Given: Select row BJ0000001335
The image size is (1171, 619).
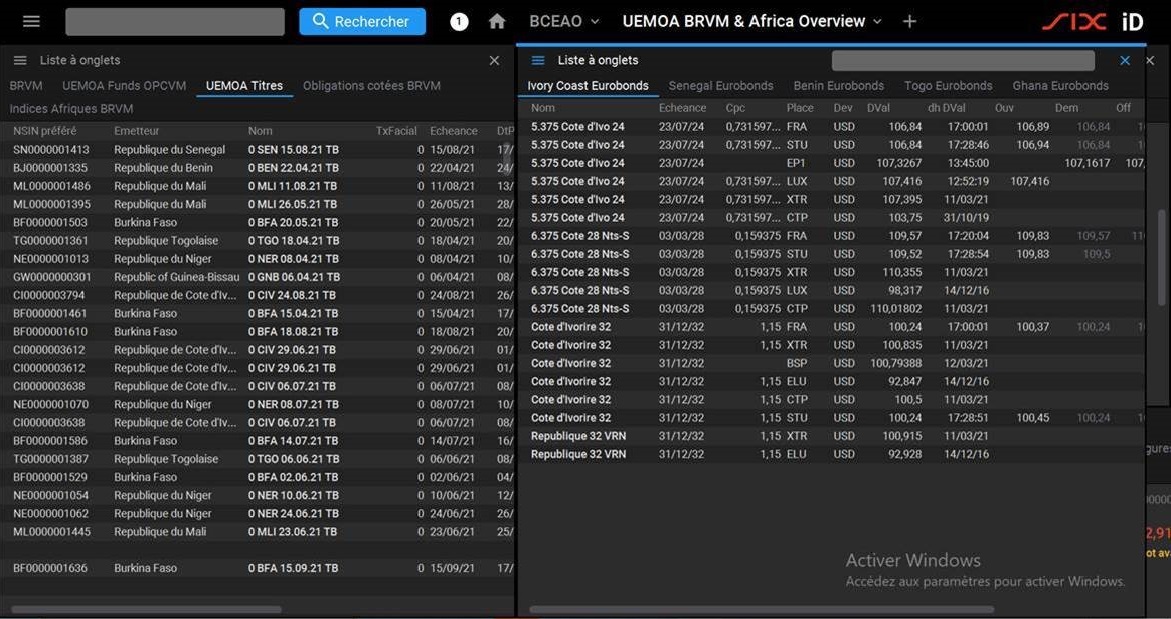Looking at the screenshot, I should pos(258,168).
